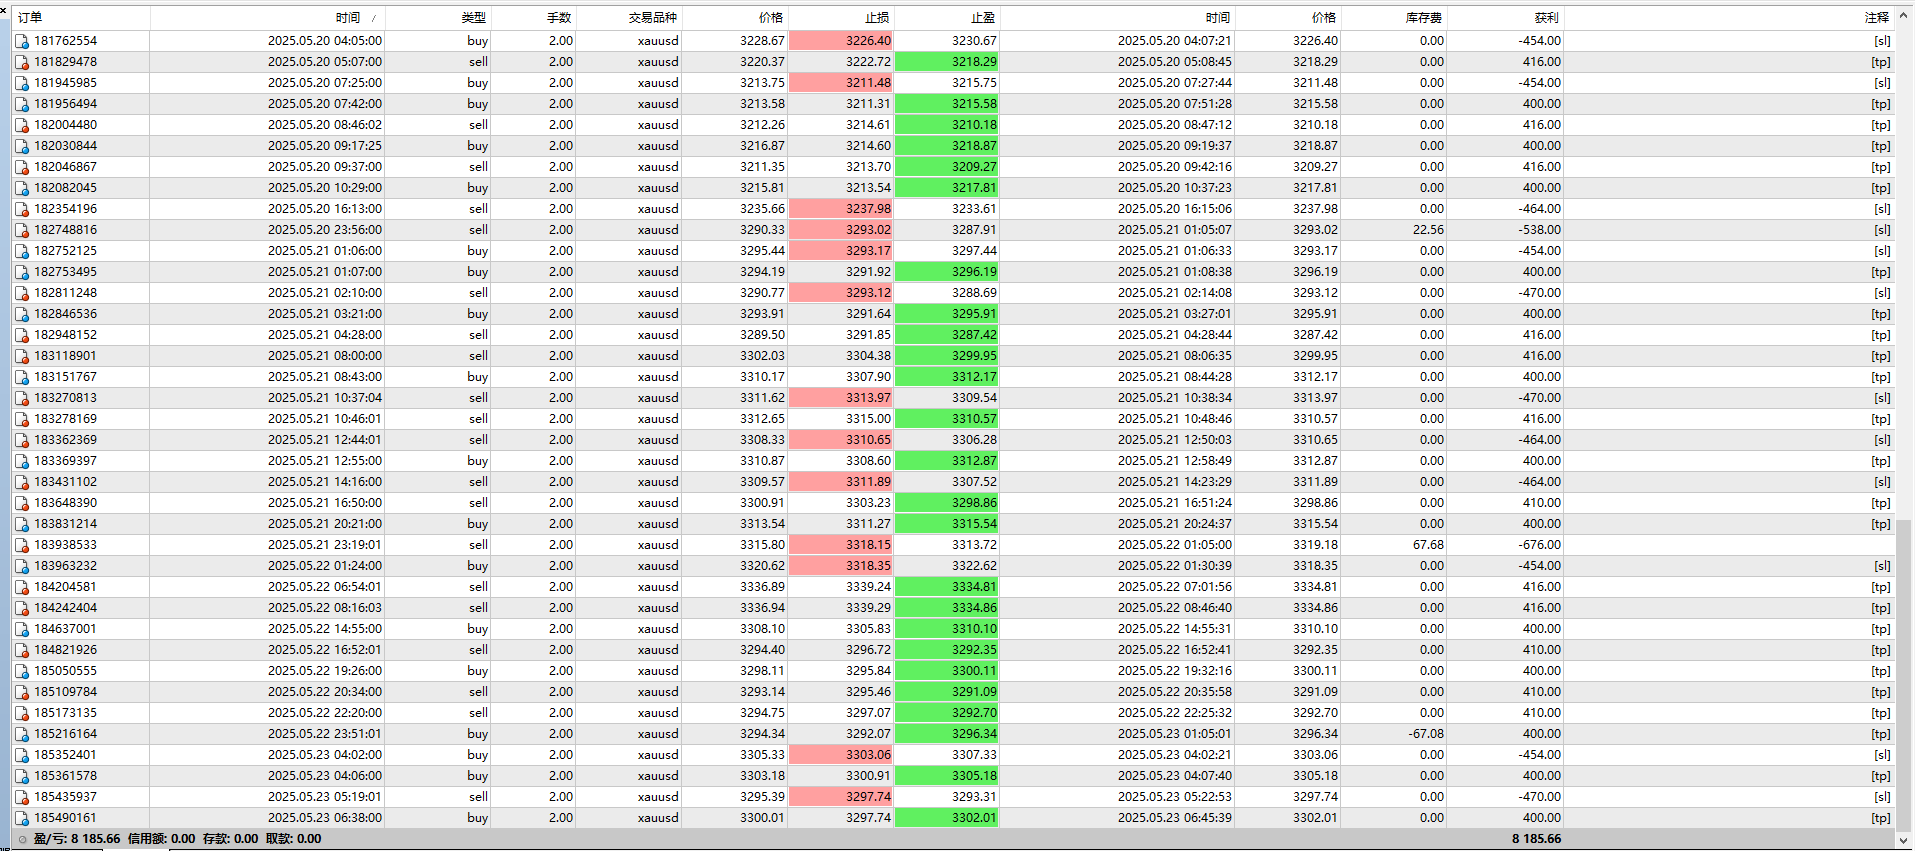This screenshot has height=851, width=1915.
Task: Click the order icon beside ticket 183270813
Action: click(22, 398)
